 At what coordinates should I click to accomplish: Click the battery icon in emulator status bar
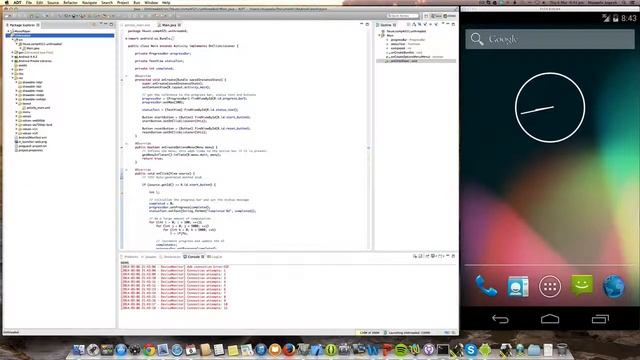click(616, 18)
